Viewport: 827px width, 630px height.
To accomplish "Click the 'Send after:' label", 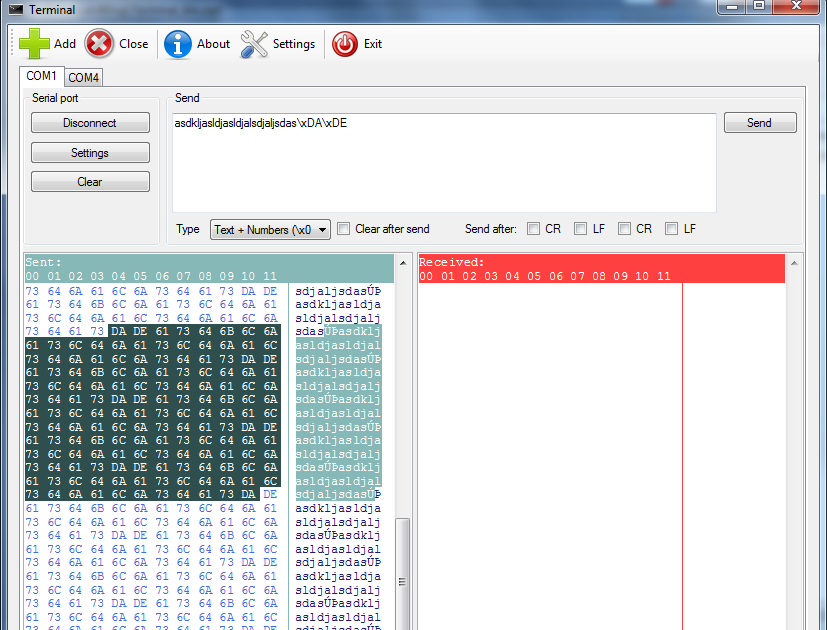I will point(491,229).
